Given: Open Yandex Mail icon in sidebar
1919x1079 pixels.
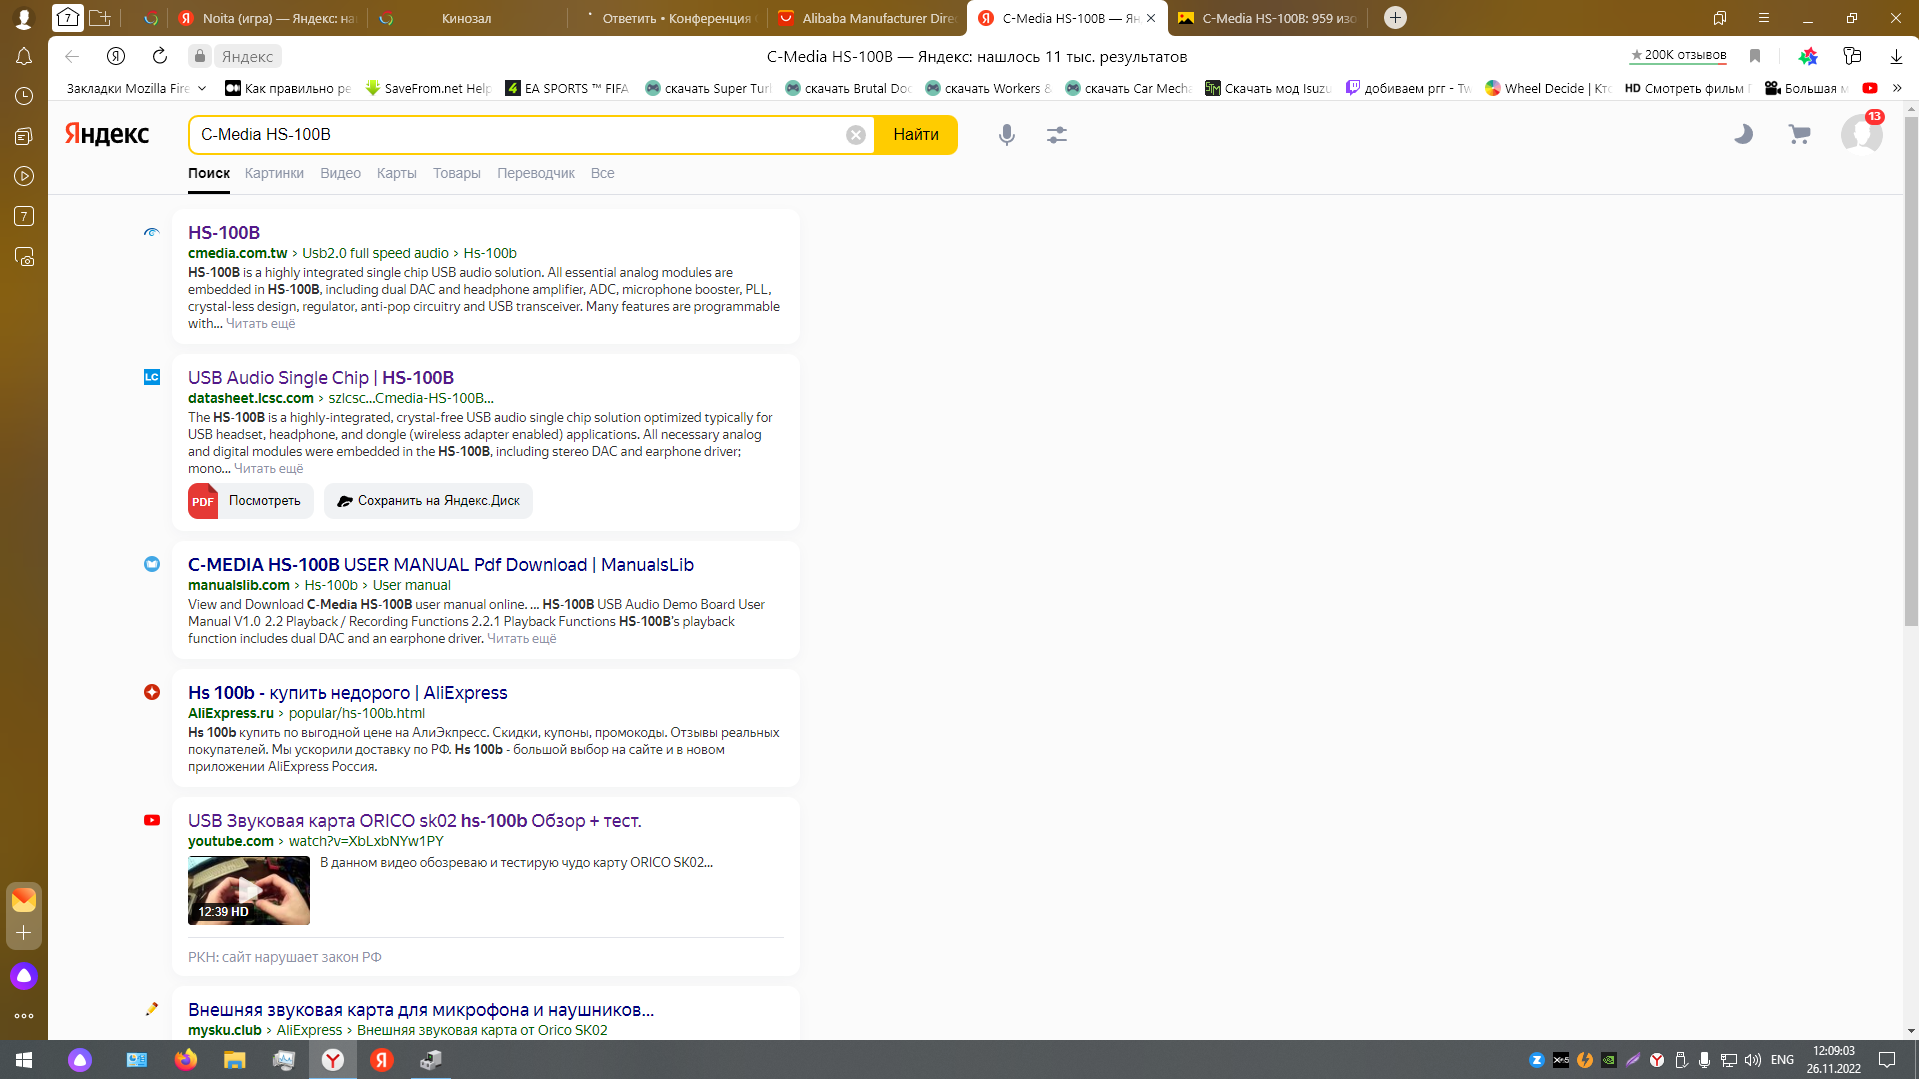Looking at the screenshot, I should pyautogui.click(x=24, y=900).
